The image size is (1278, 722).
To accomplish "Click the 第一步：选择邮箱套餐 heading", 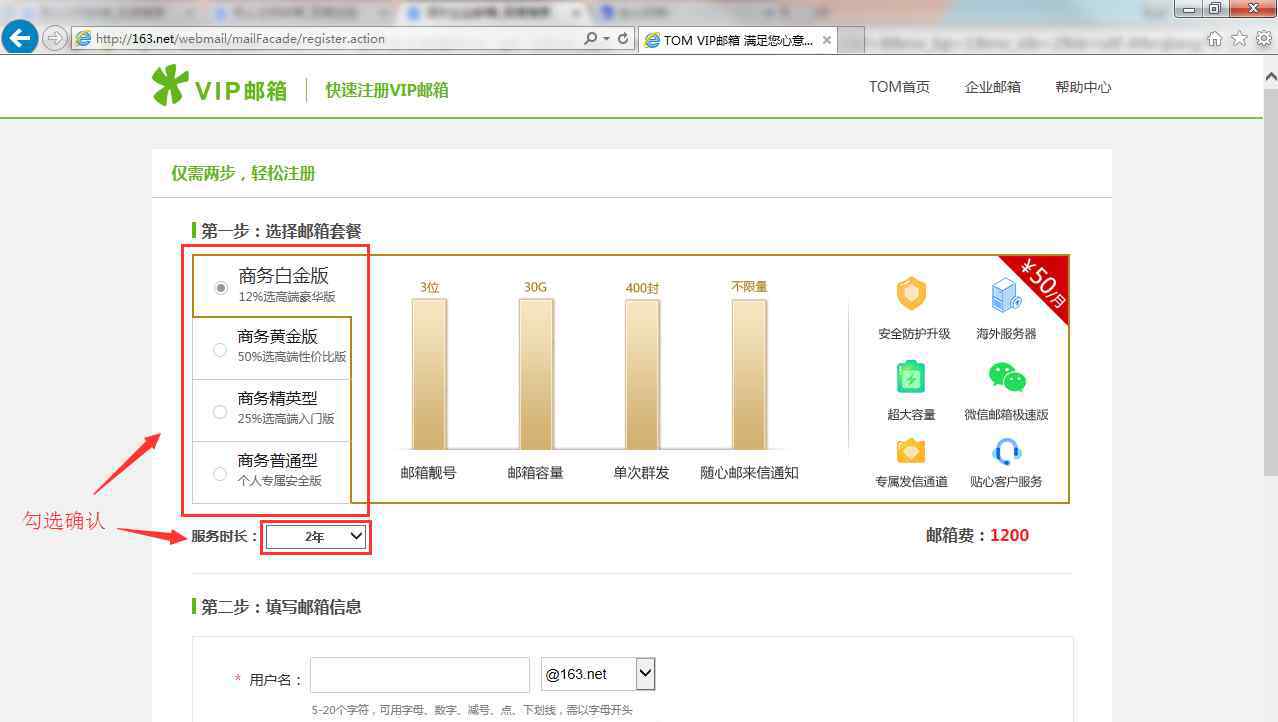I will coord(281,231).
